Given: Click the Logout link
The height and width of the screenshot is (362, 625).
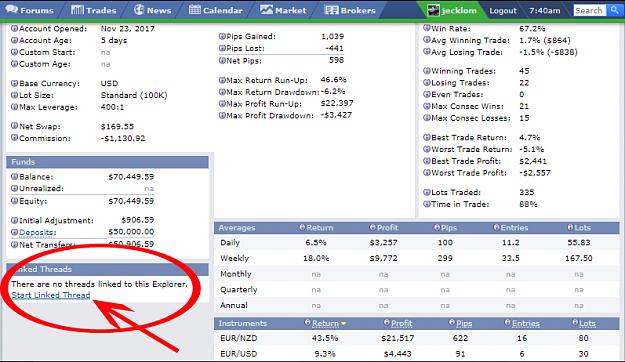Looking at the screenshot, I should pyautogui.click(x=503, y=11).
